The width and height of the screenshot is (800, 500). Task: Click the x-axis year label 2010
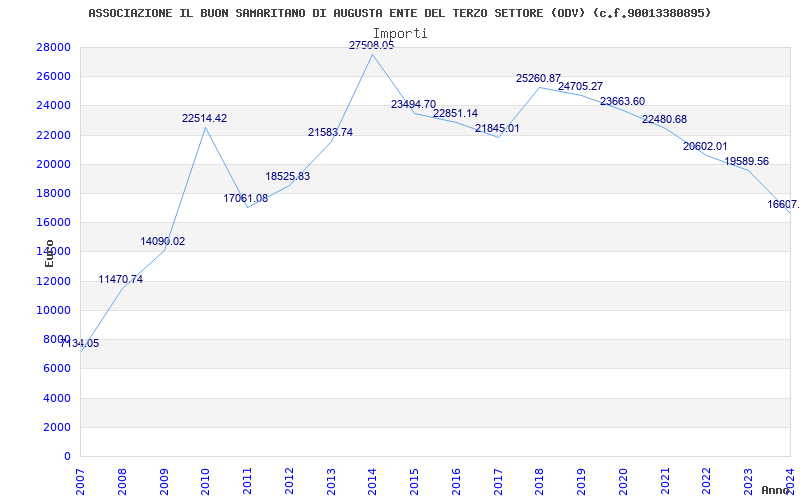206,482
